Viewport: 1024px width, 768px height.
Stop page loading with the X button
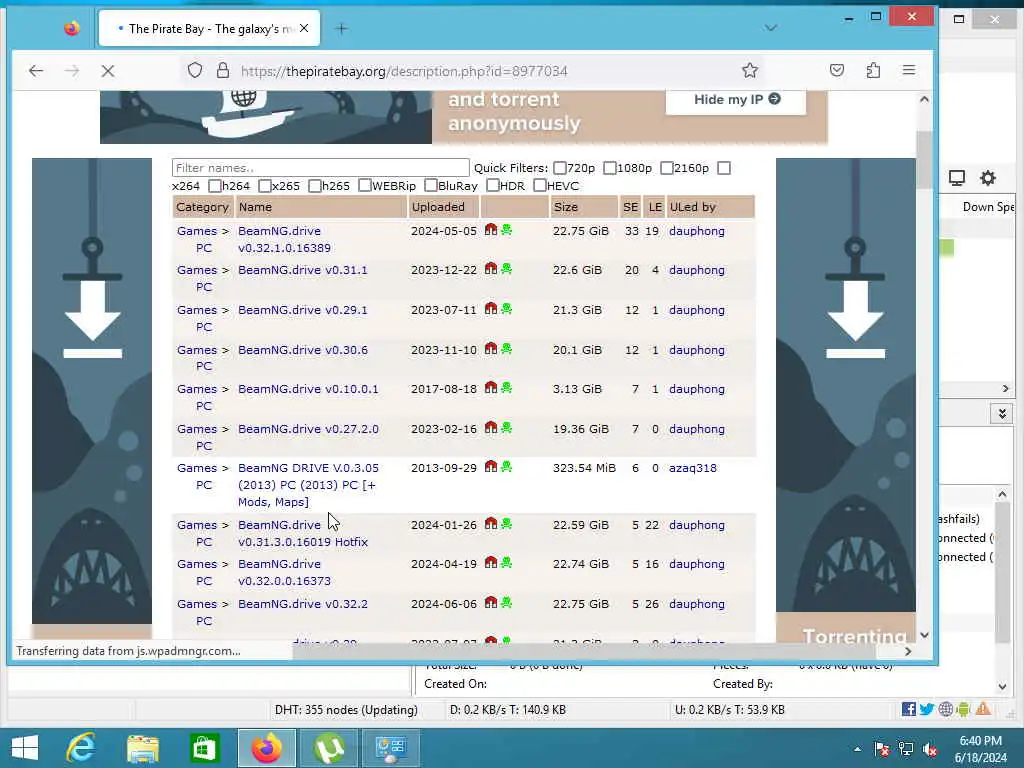coord(108,71)
